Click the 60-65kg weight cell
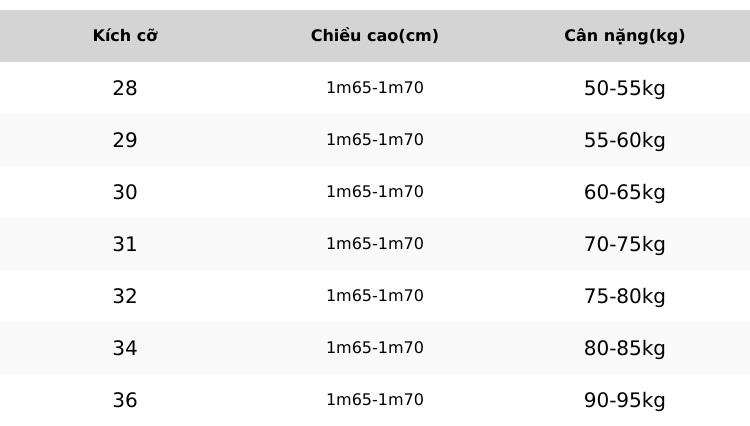 [625, 192]
